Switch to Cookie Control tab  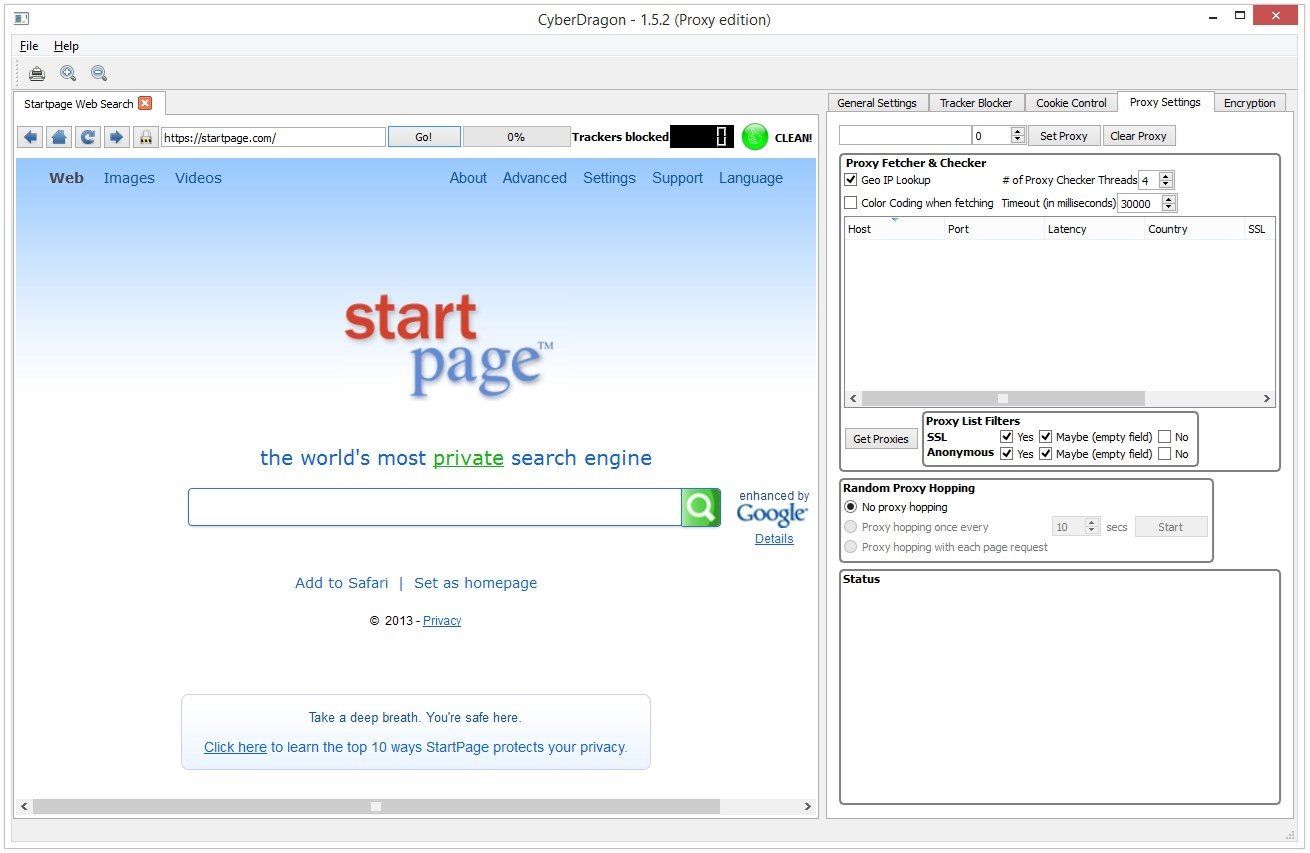1071,103
